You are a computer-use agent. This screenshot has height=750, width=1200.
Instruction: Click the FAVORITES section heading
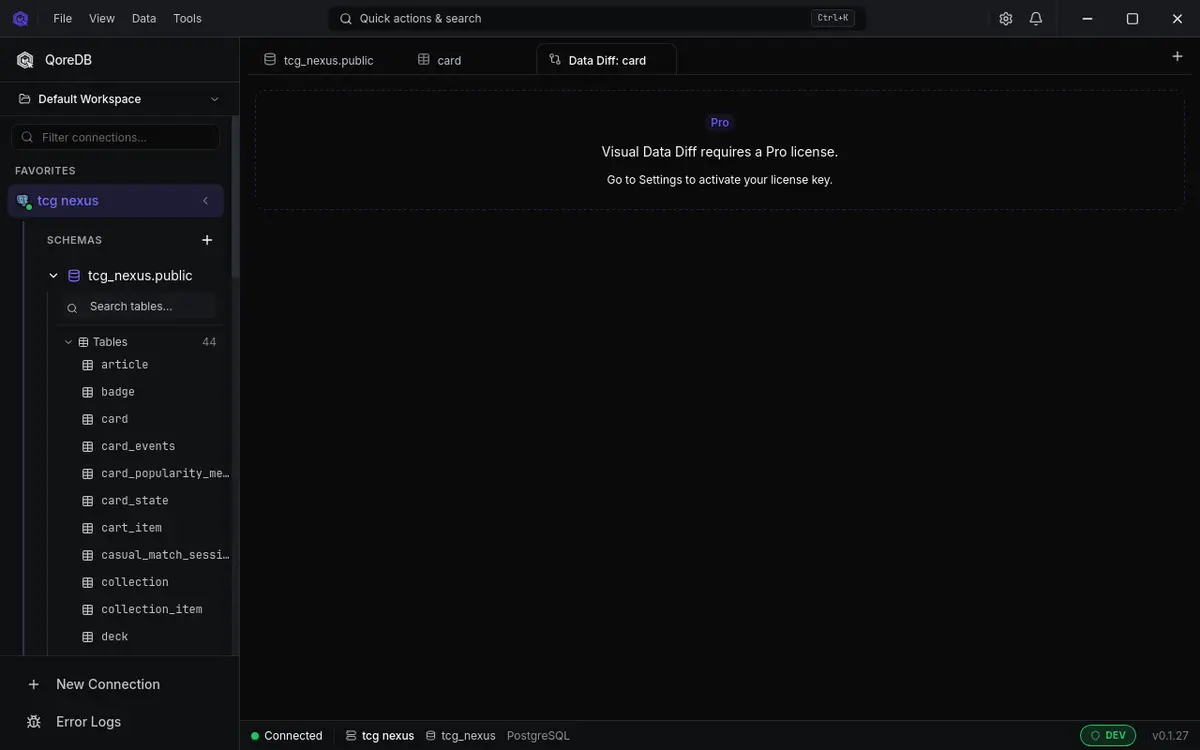(x=45, y=171)
